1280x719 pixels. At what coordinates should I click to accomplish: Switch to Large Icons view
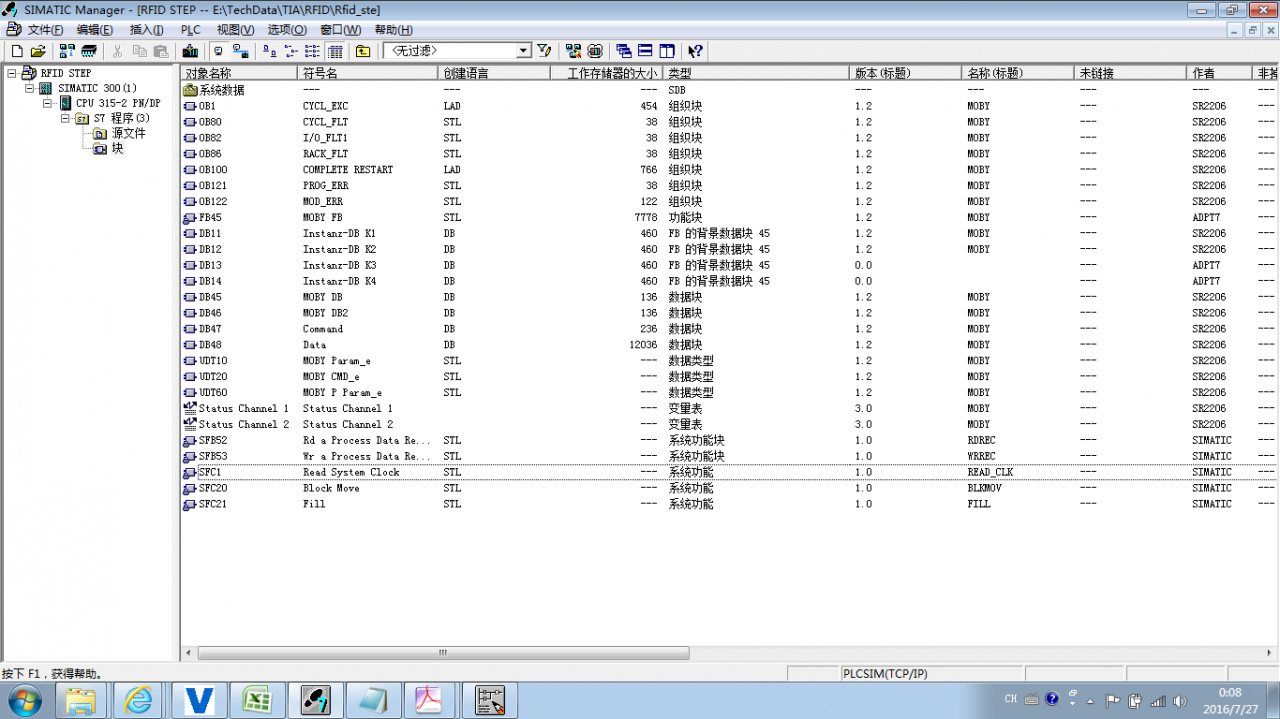[x=270, y=51]
